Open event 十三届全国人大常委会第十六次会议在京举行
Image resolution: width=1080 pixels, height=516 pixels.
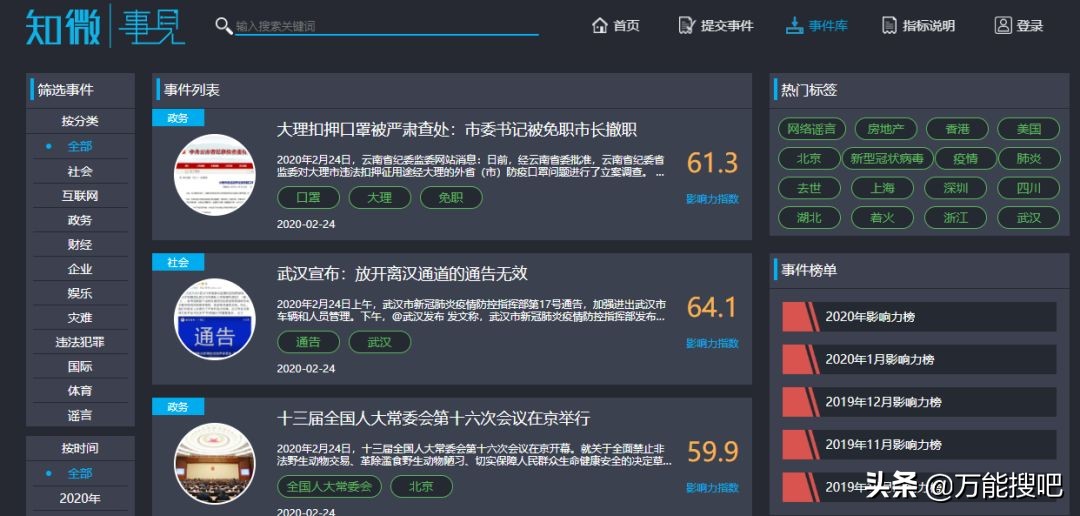[433, 418]
